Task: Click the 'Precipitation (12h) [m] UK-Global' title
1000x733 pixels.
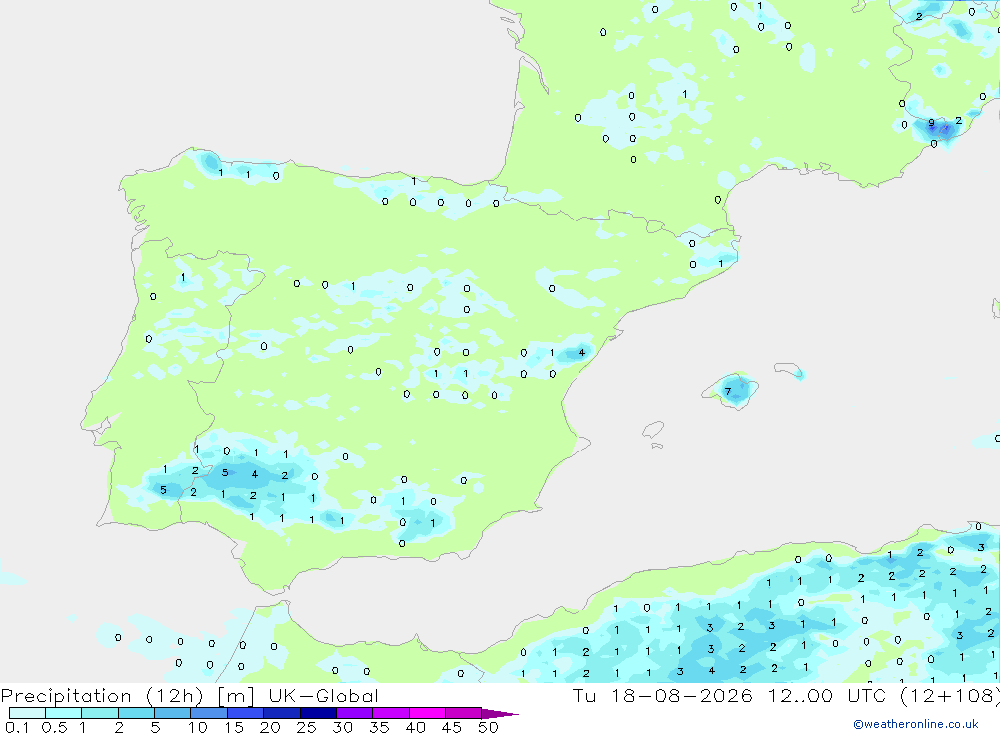Action: [189, 696]
